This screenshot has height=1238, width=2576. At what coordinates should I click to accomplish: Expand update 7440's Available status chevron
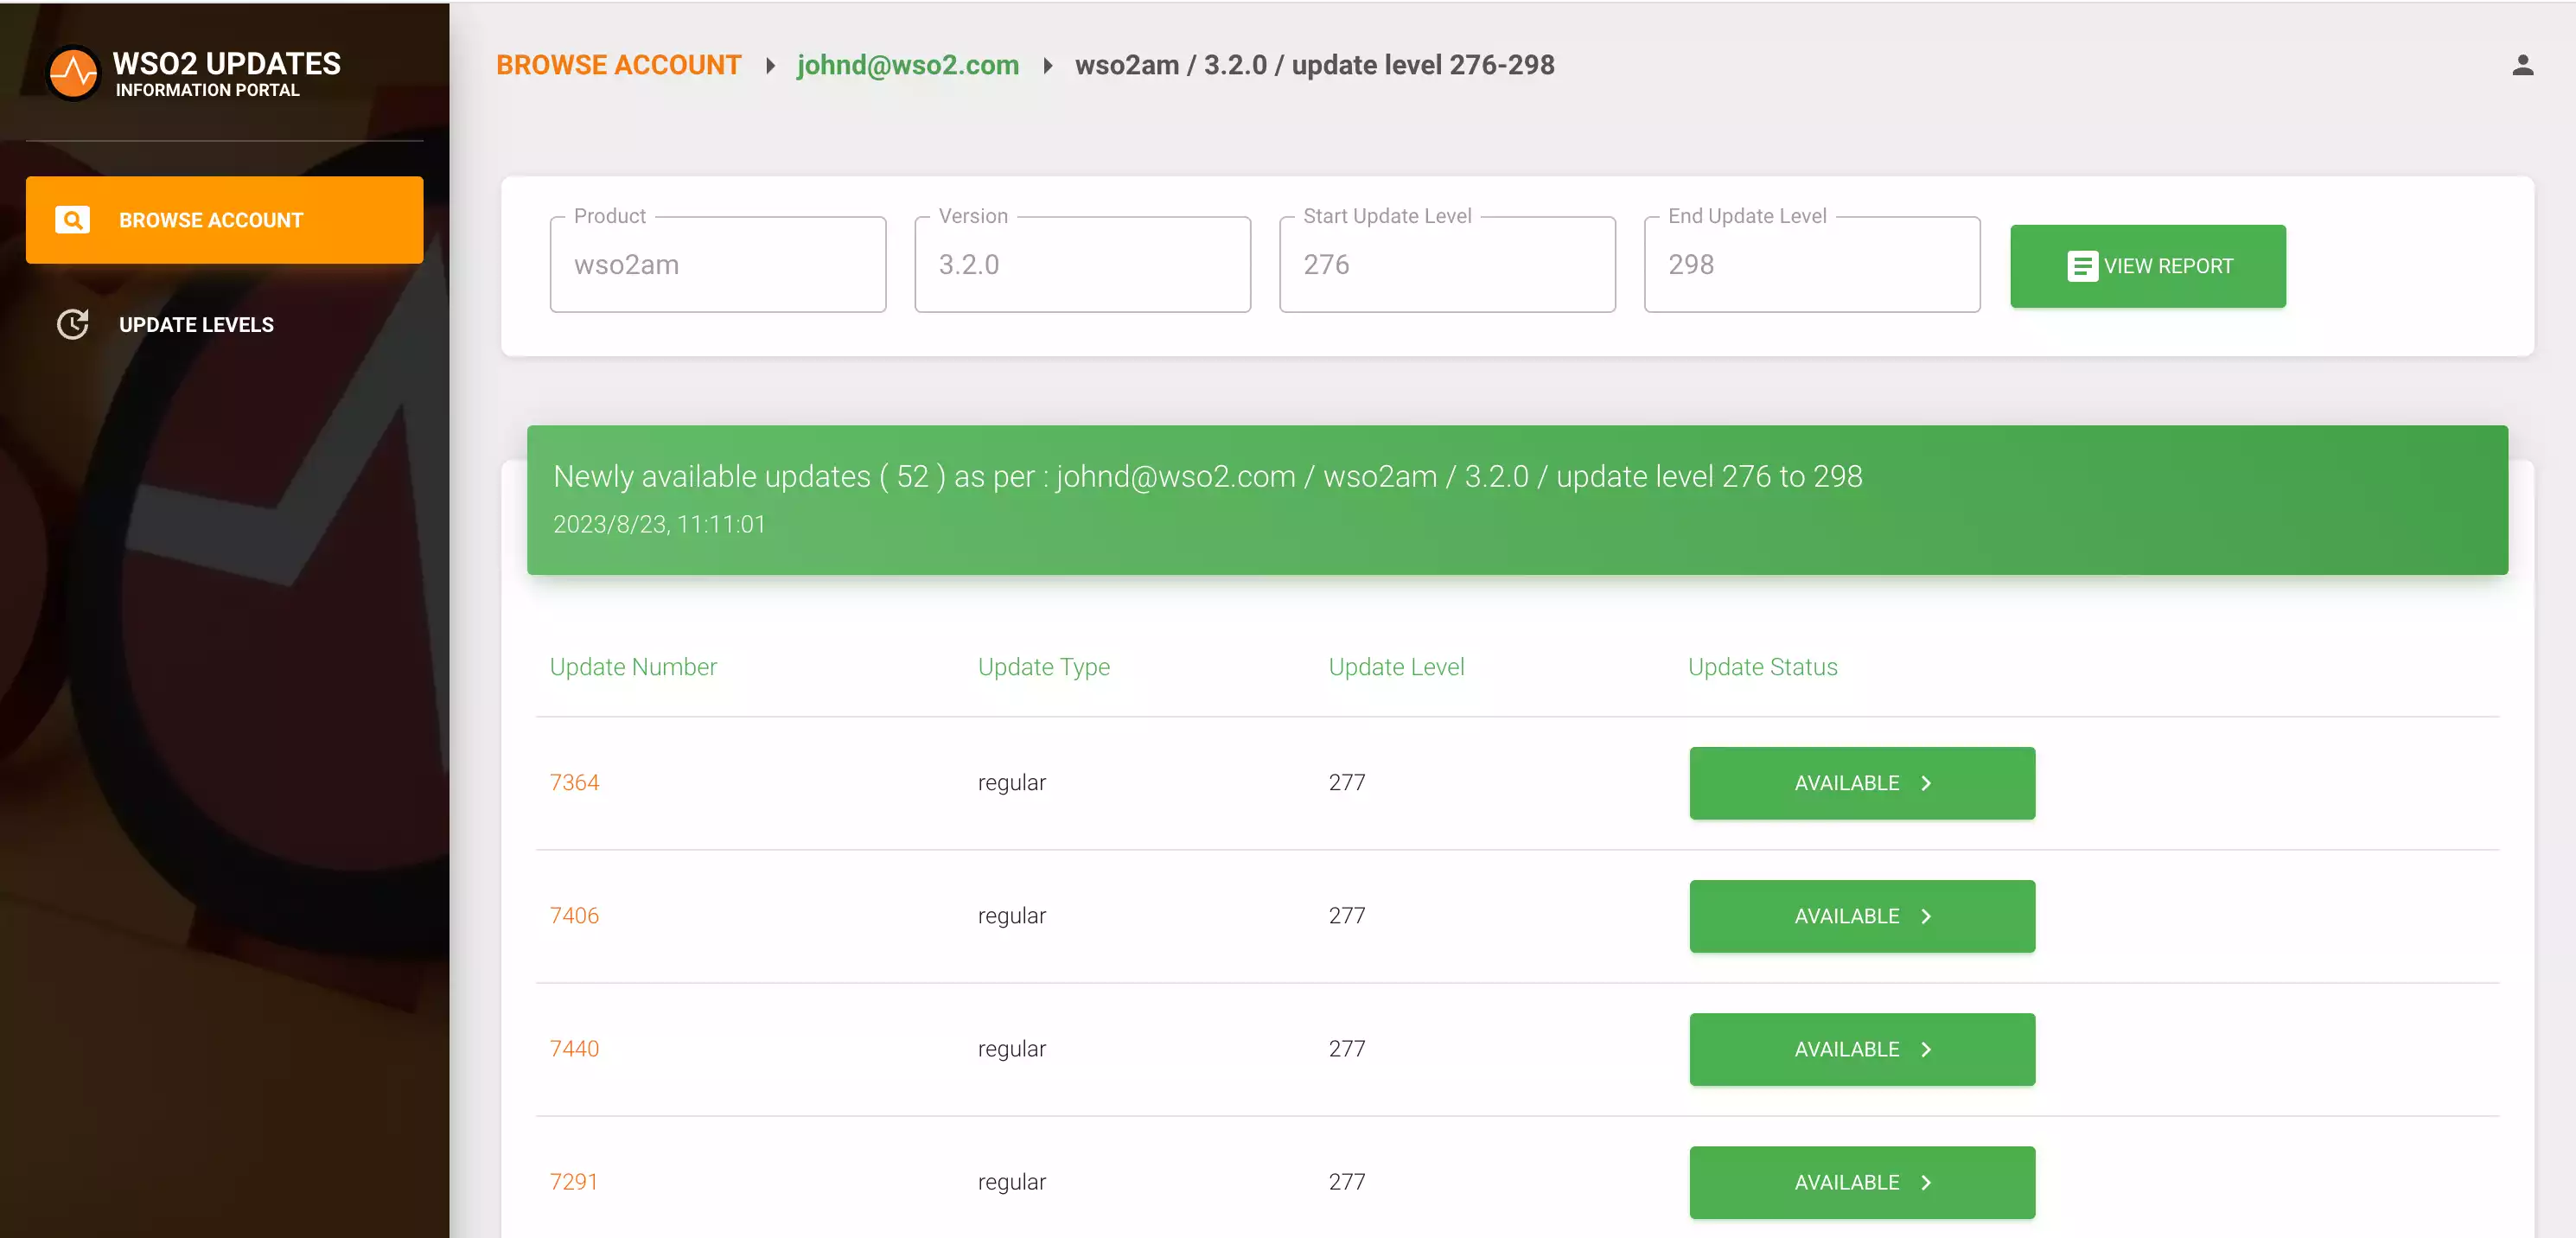tap(1925, 1049)
